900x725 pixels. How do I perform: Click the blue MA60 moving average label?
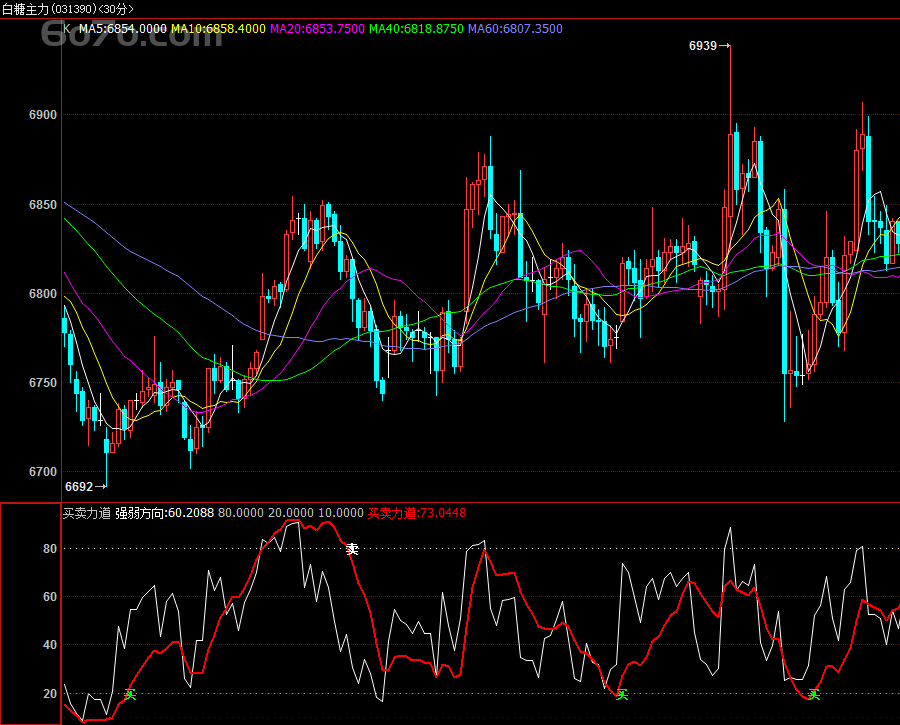(515, 29)
